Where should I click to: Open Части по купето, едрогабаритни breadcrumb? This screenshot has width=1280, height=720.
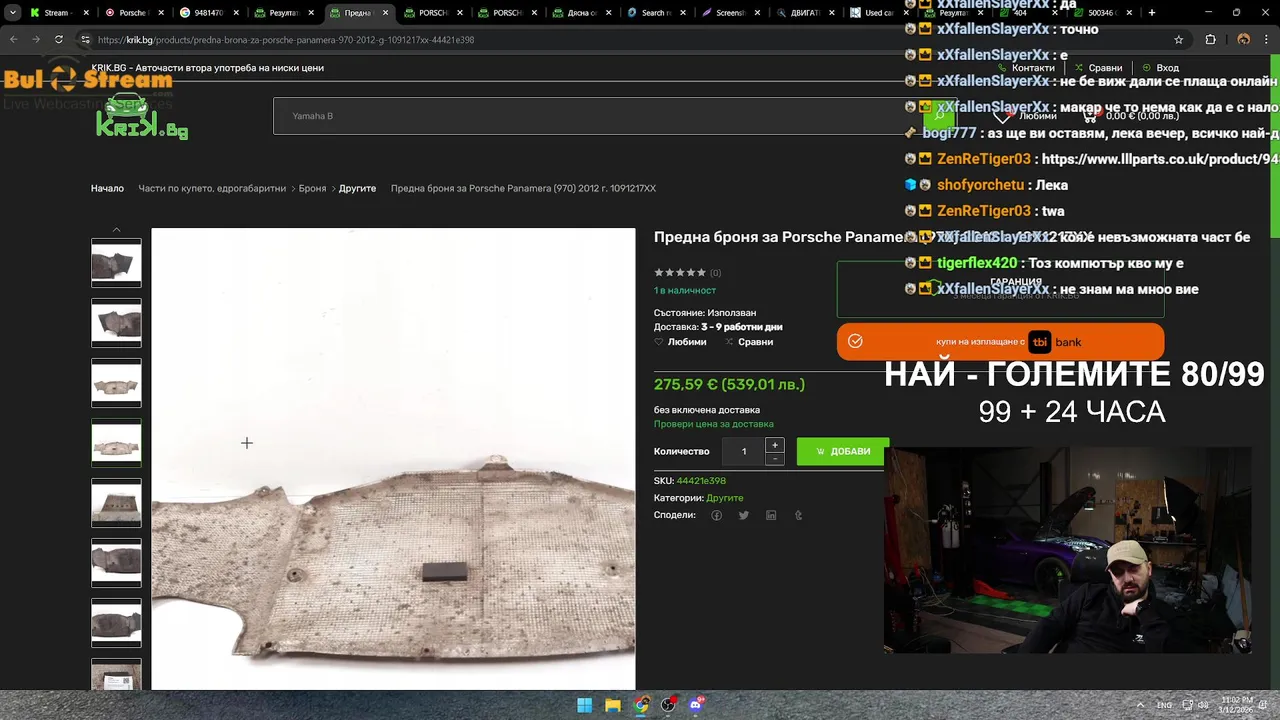[212, 188]
